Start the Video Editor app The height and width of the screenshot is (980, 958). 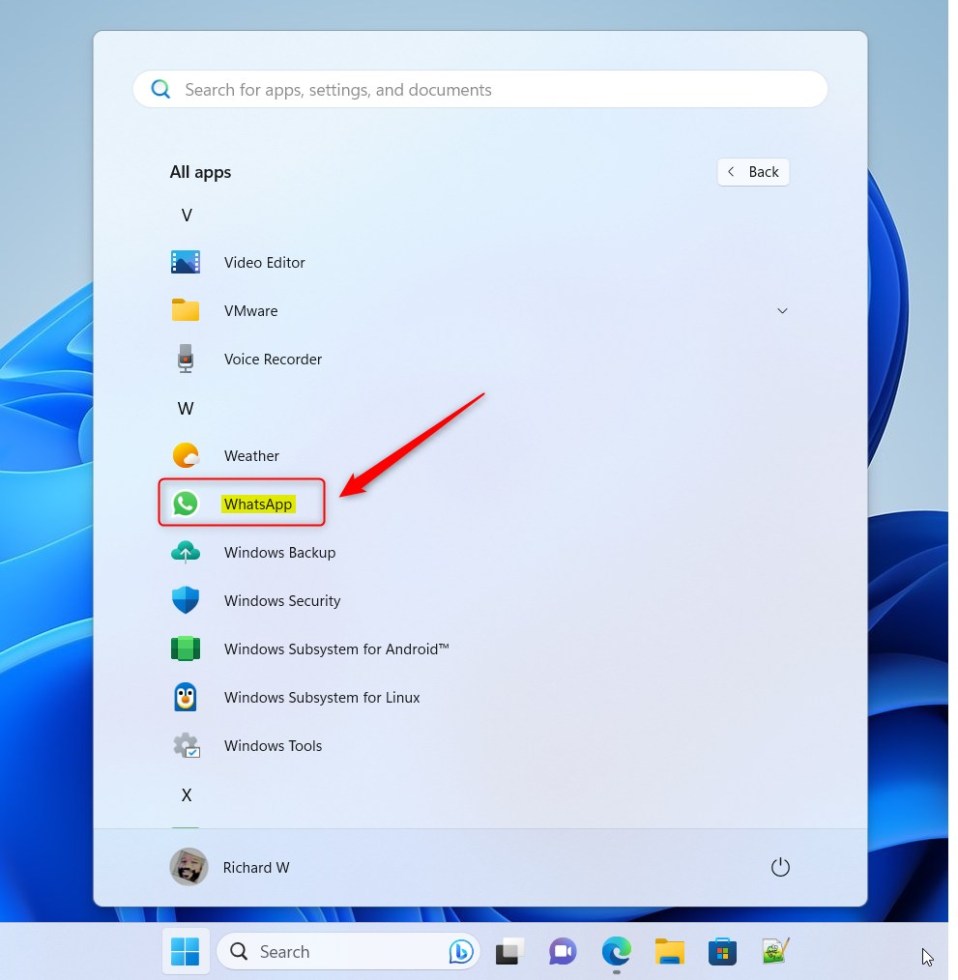pos(264,262)
